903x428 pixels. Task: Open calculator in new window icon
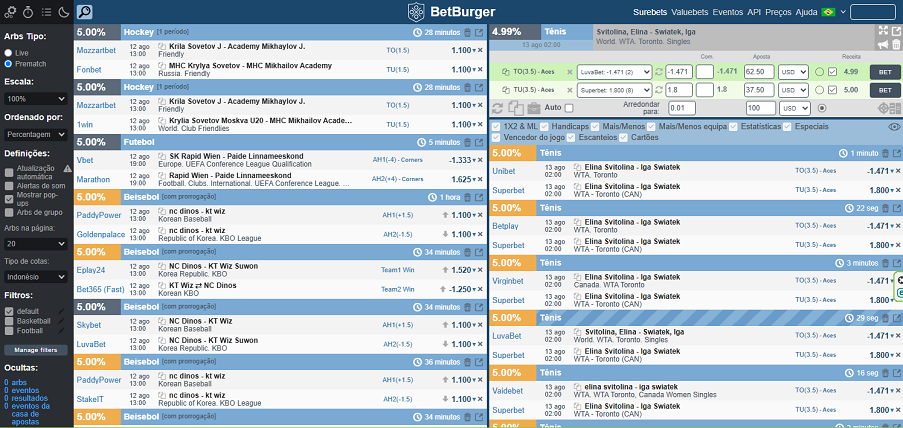[896, 31]
